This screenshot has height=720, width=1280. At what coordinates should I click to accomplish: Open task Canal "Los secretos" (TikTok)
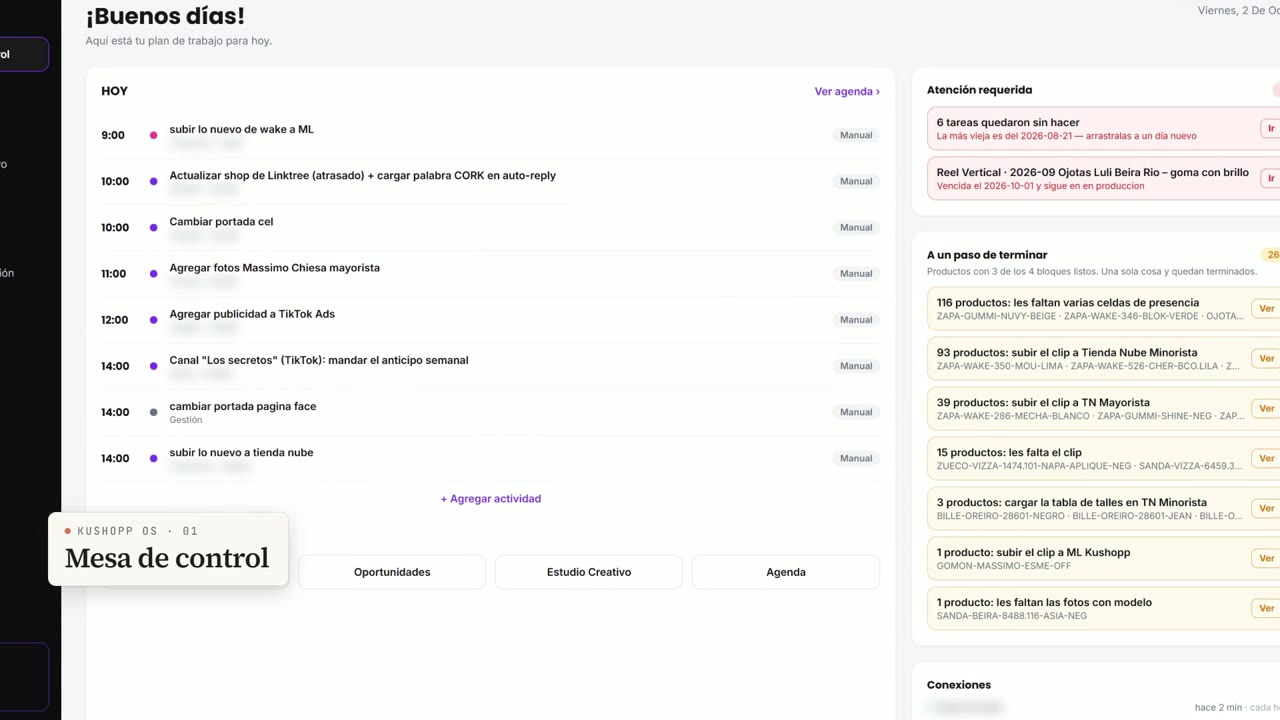[x=319, y=360]
